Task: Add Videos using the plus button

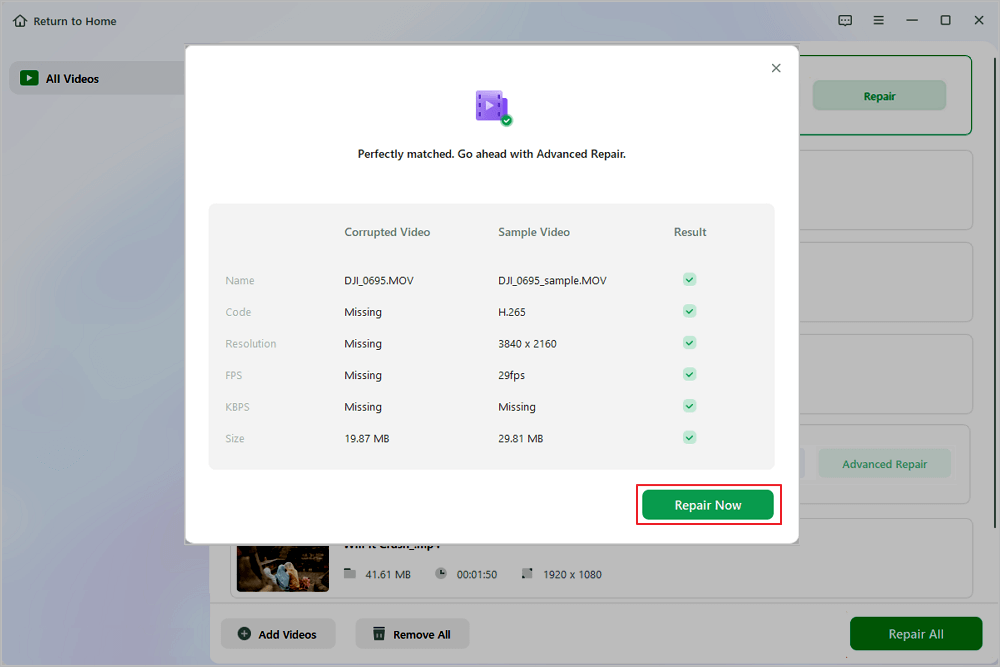Action: (x=278, y=634)
